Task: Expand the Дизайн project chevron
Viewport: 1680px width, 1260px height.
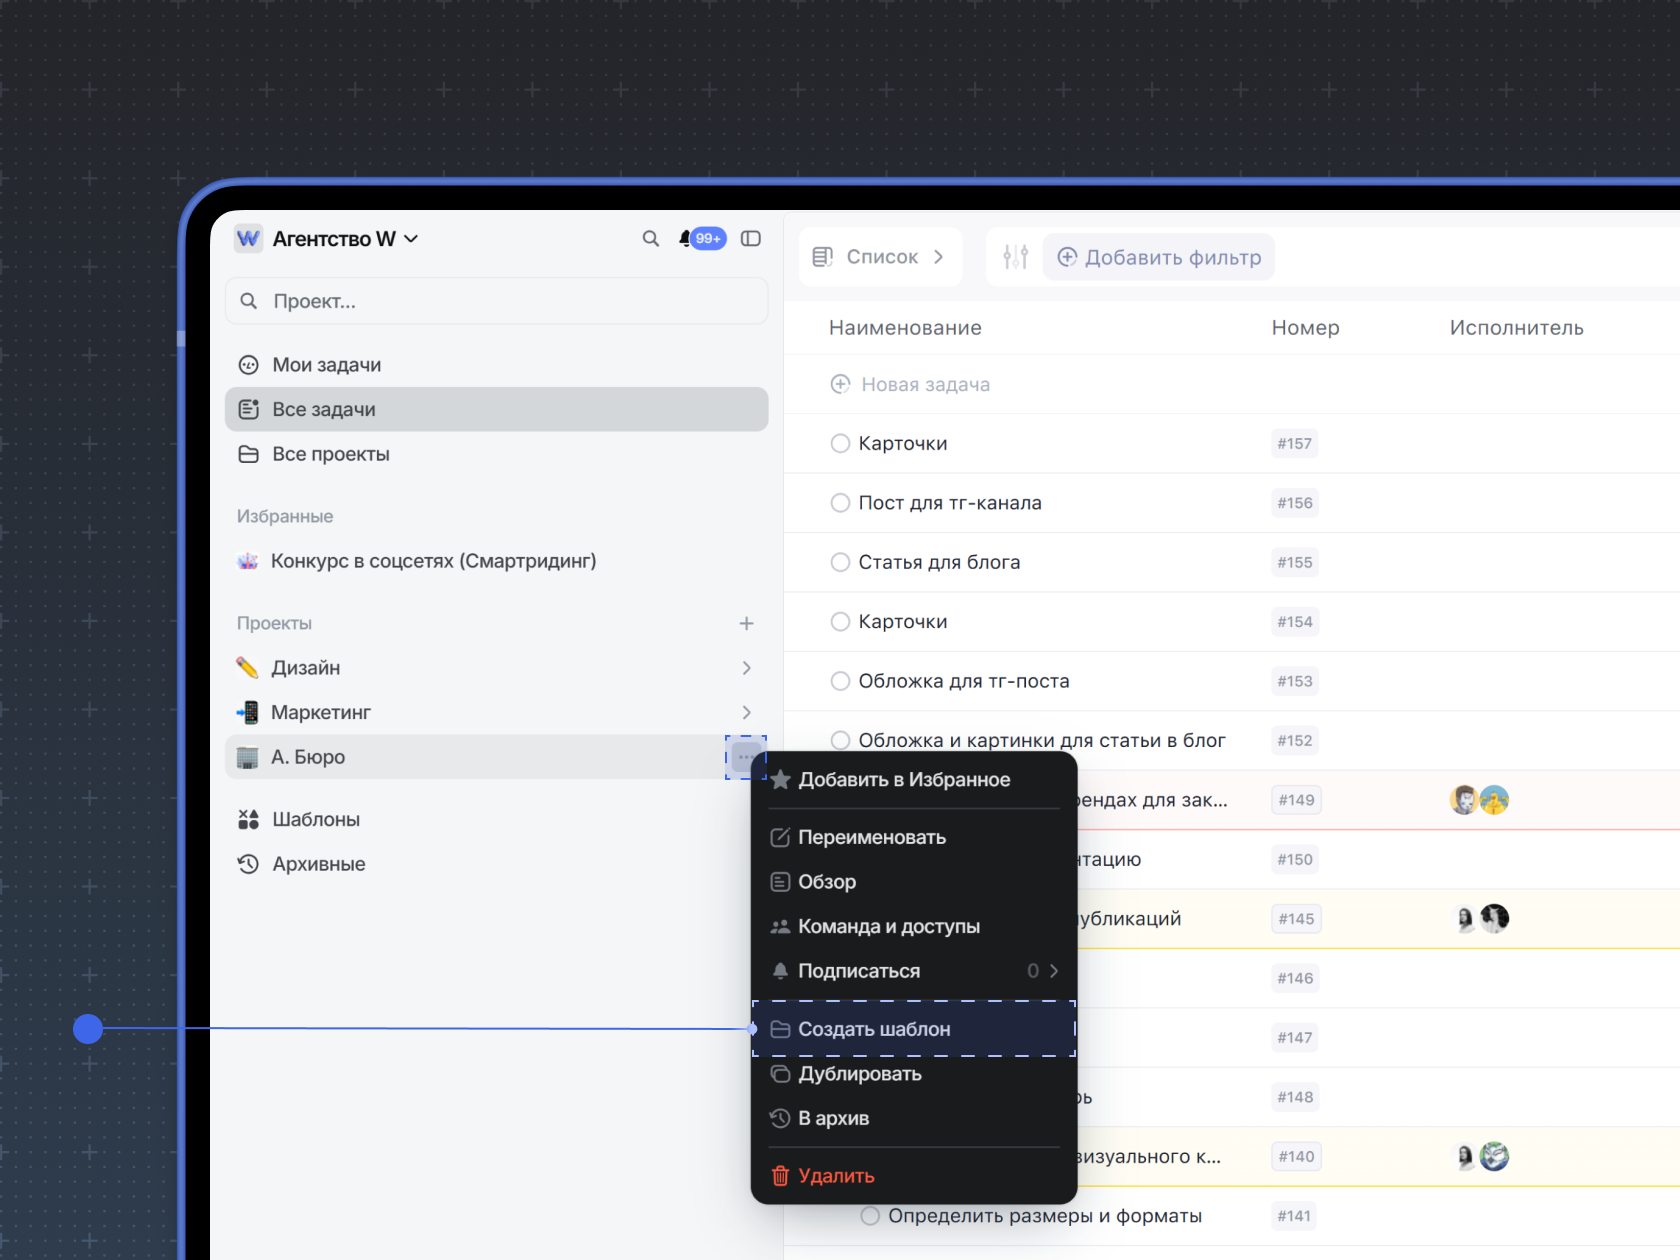Action: (x=746, y=668)
